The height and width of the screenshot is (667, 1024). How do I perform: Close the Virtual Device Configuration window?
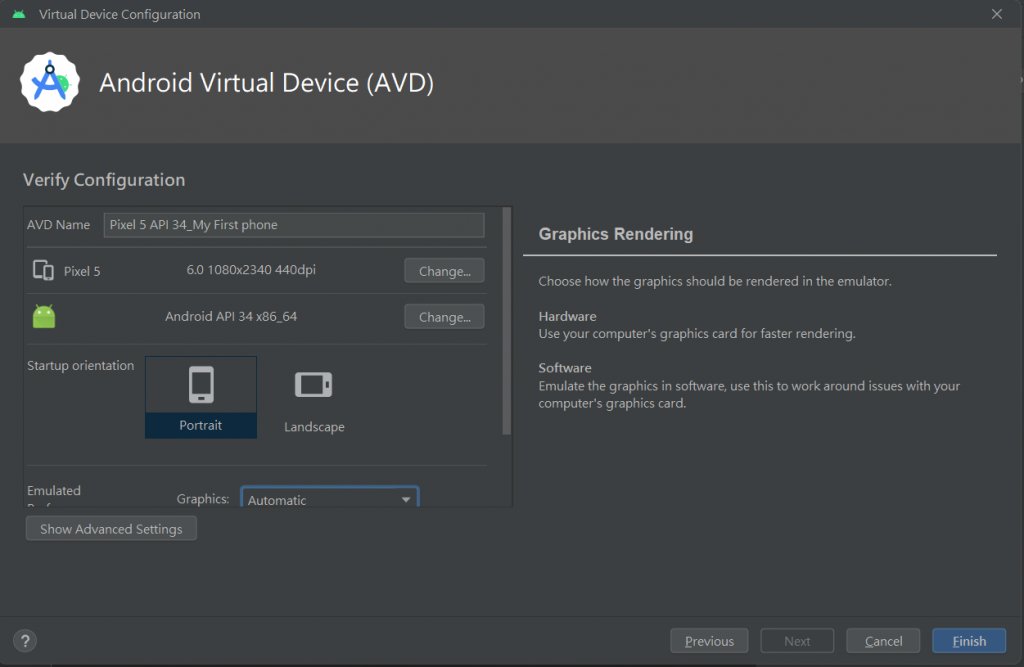coord(996,15)
